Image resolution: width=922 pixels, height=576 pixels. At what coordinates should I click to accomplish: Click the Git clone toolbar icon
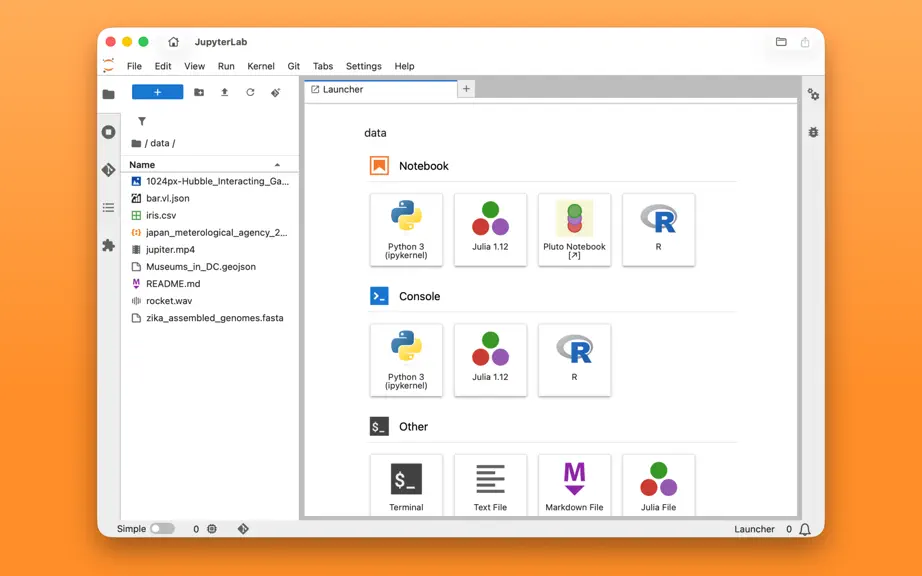(x=276, y=92)
